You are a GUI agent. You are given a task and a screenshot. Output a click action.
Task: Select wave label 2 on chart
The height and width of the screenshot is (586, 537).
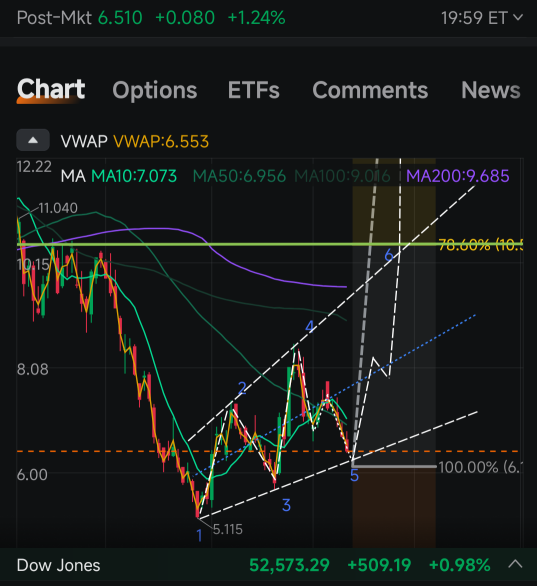coord(242,388)
